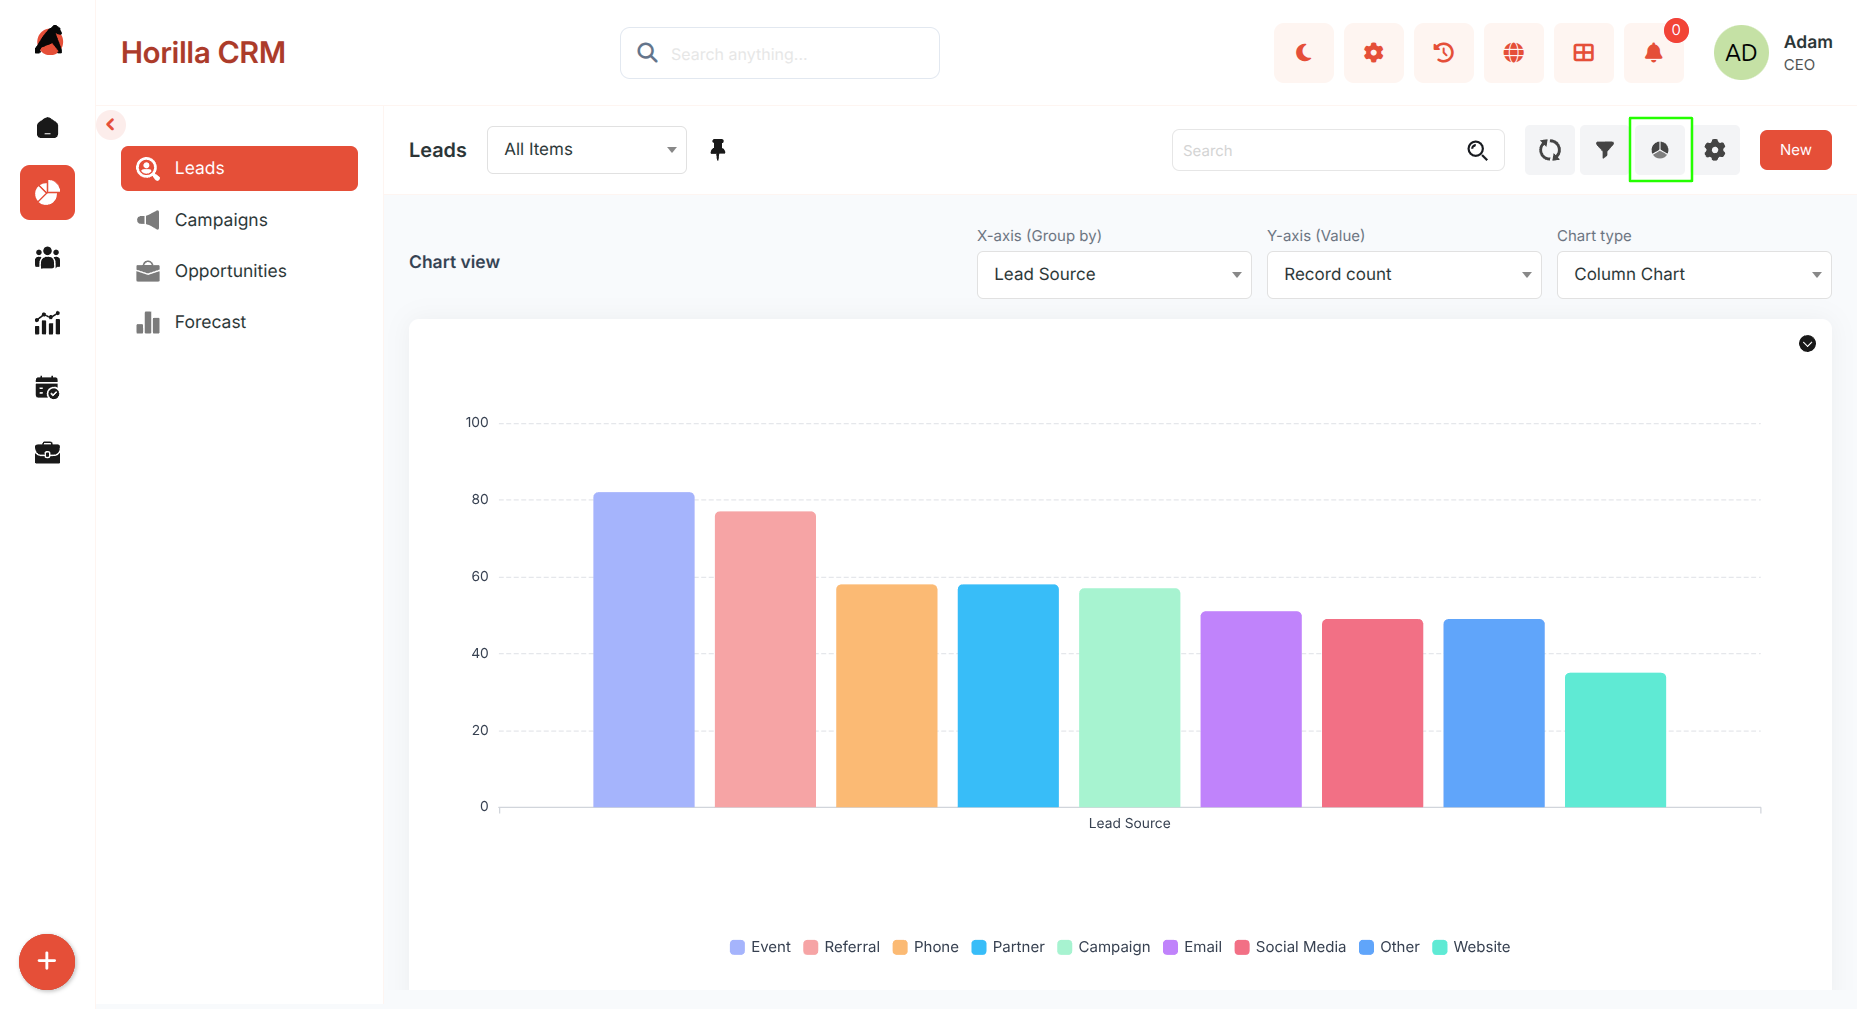Viewport: 1857px width, 1009px height.
Task: Open the grid apps icon in header
Action: (x=1583, y=53)
